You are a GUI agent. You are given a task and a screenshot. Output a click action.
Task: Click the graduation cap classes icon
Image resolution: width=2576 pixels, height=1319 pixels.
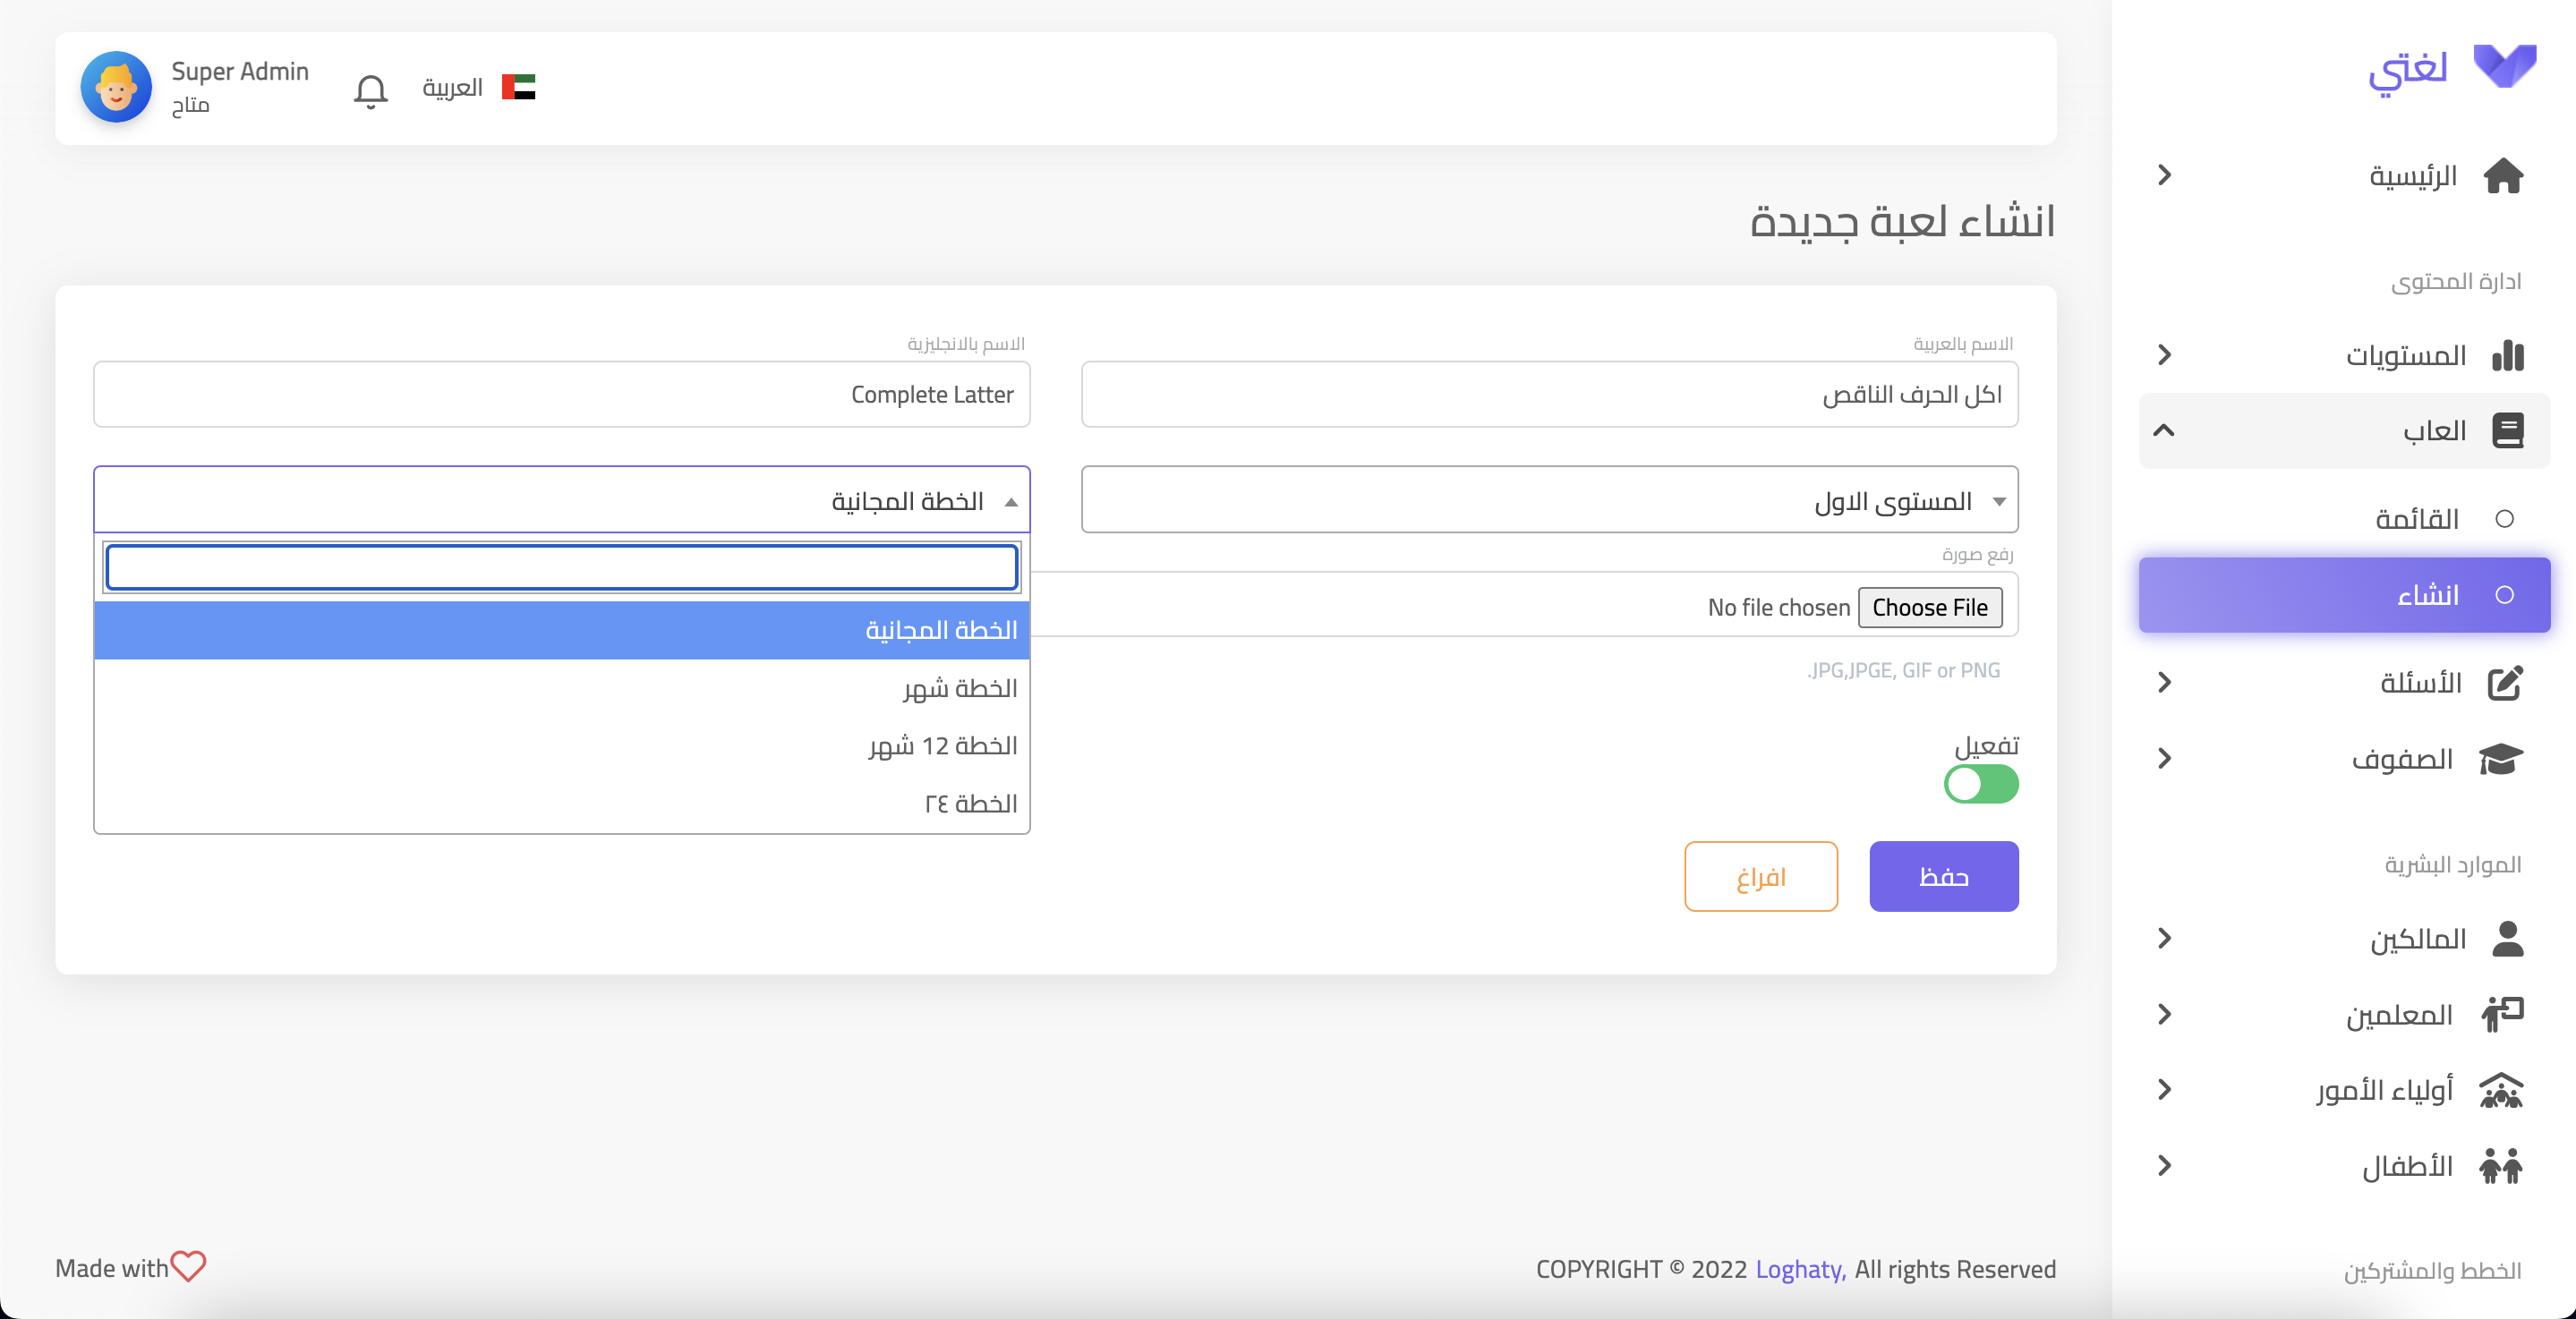[x=2501, y=759]
